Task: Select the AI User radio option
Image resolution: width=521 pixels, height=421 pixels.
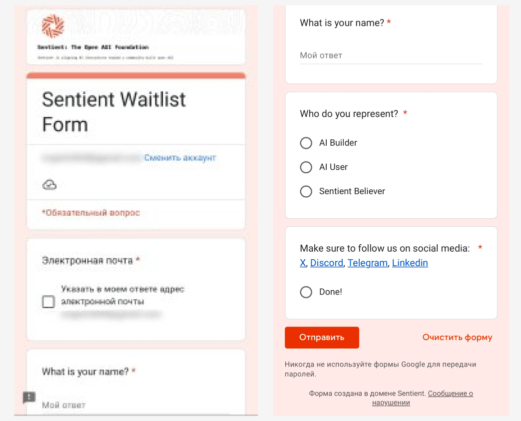Action: coord(306,167)
